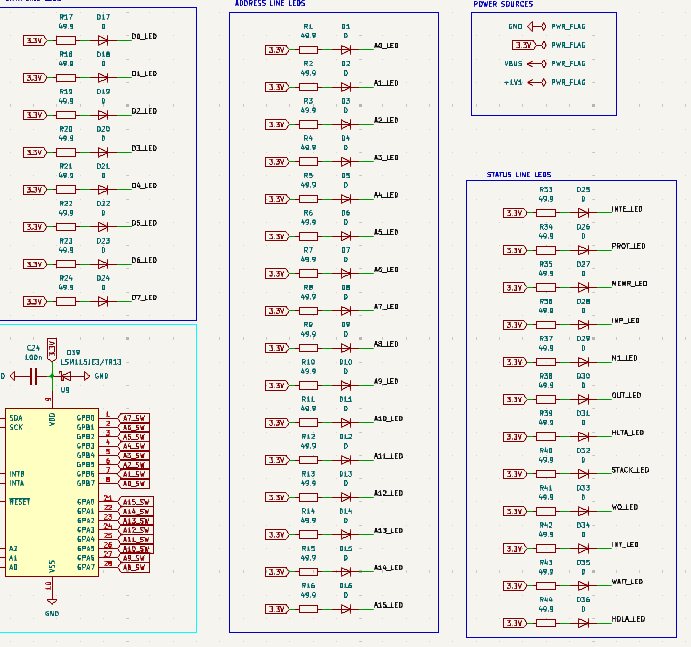Select the VBUS power arrow symbol
The width and height of the screenshot is (691, 647).
(x=533, y=63)
